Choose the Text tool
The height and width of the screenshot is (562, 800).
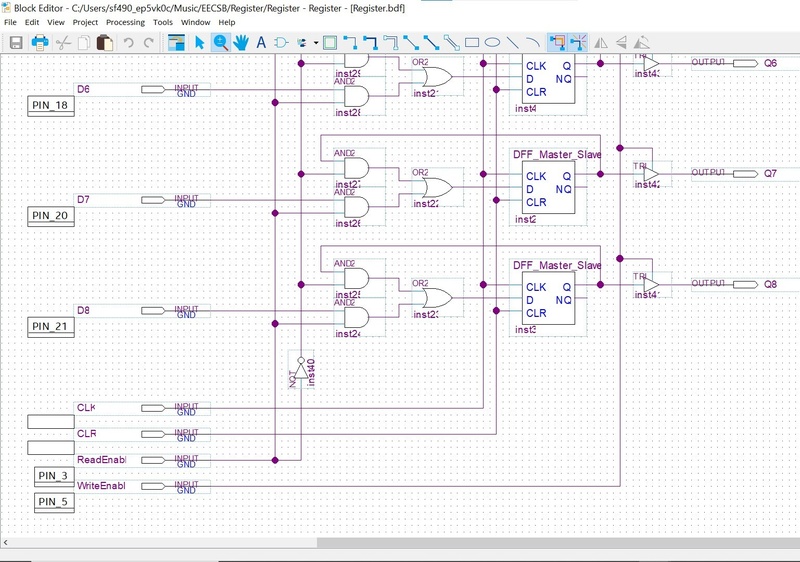261,43
